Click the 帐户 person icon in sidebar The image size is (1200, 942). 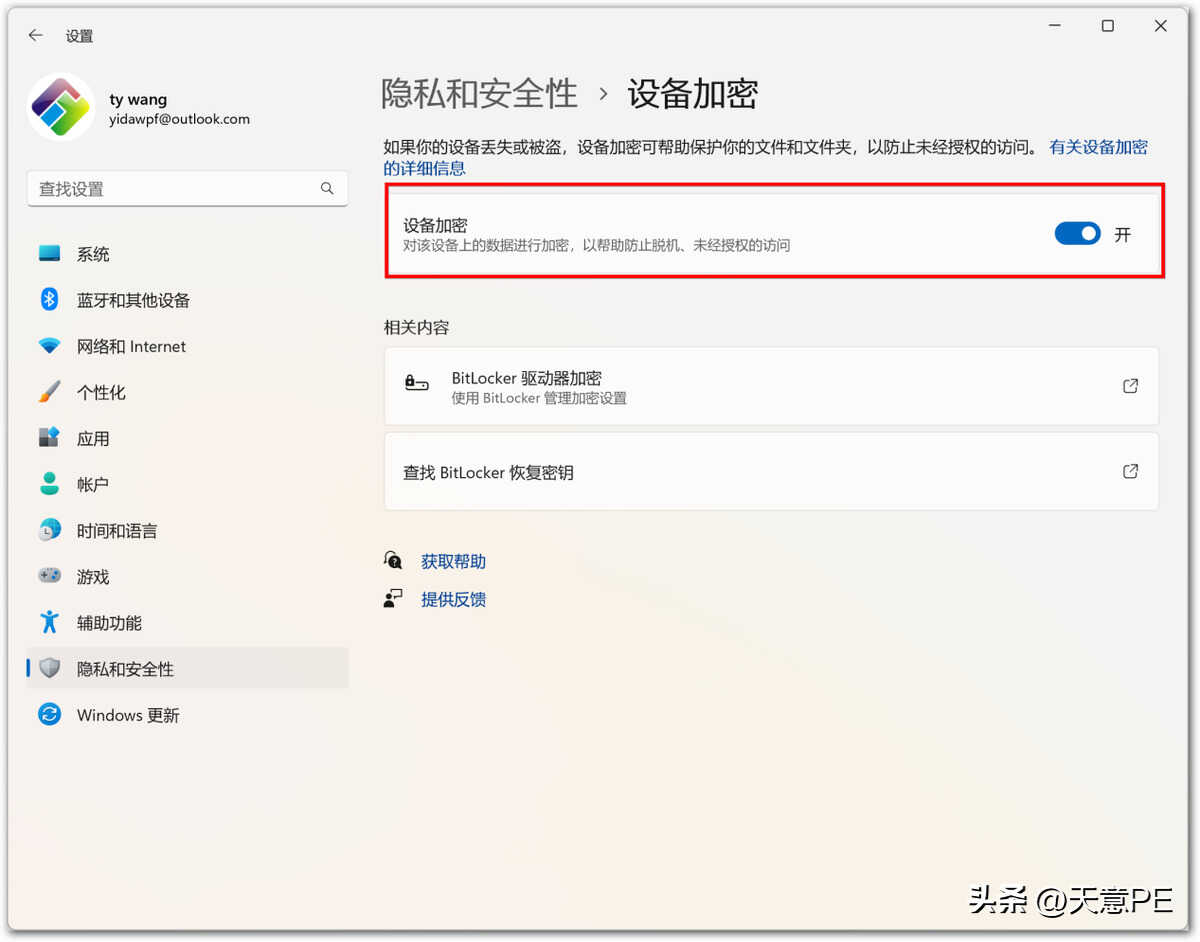click(x=49, y=484)
